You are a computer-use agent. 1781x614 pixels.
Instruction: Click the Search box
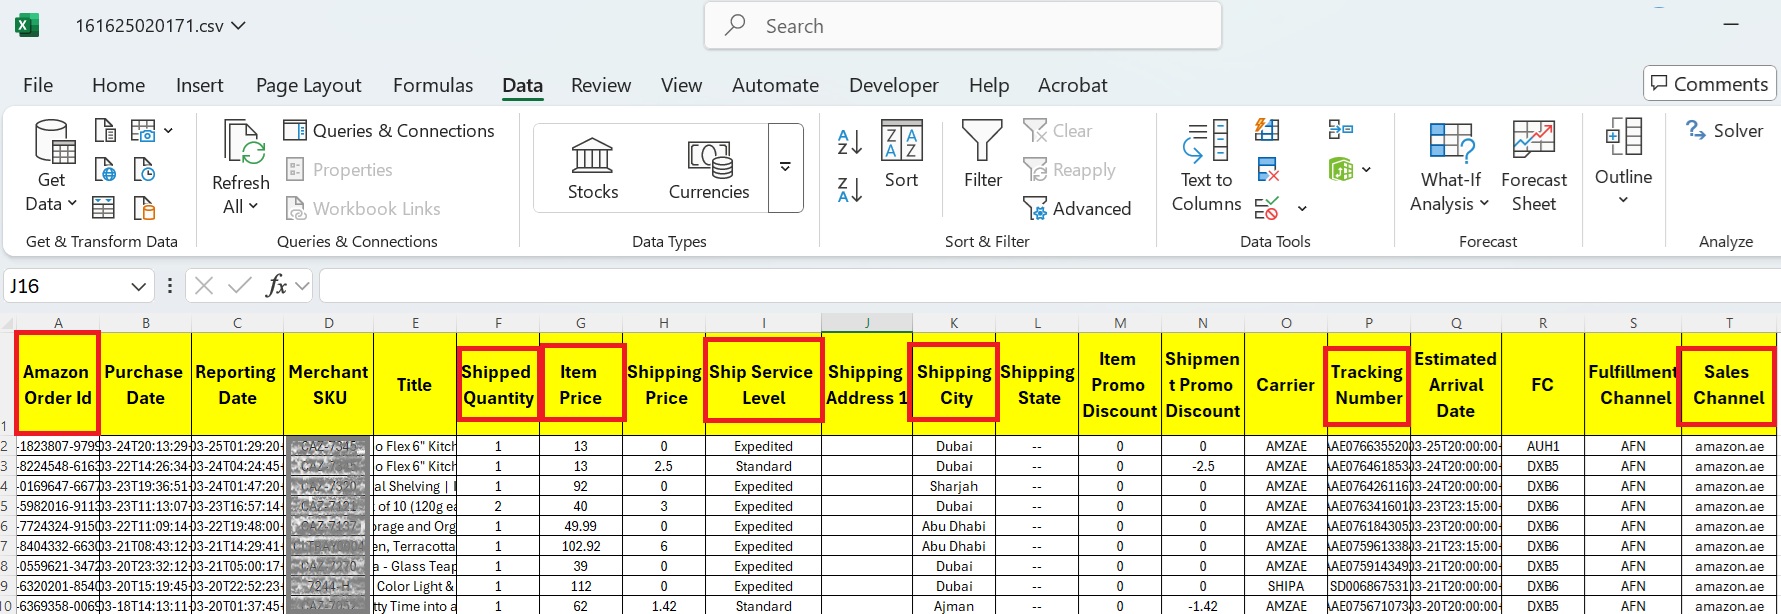(x=963, y=26)
